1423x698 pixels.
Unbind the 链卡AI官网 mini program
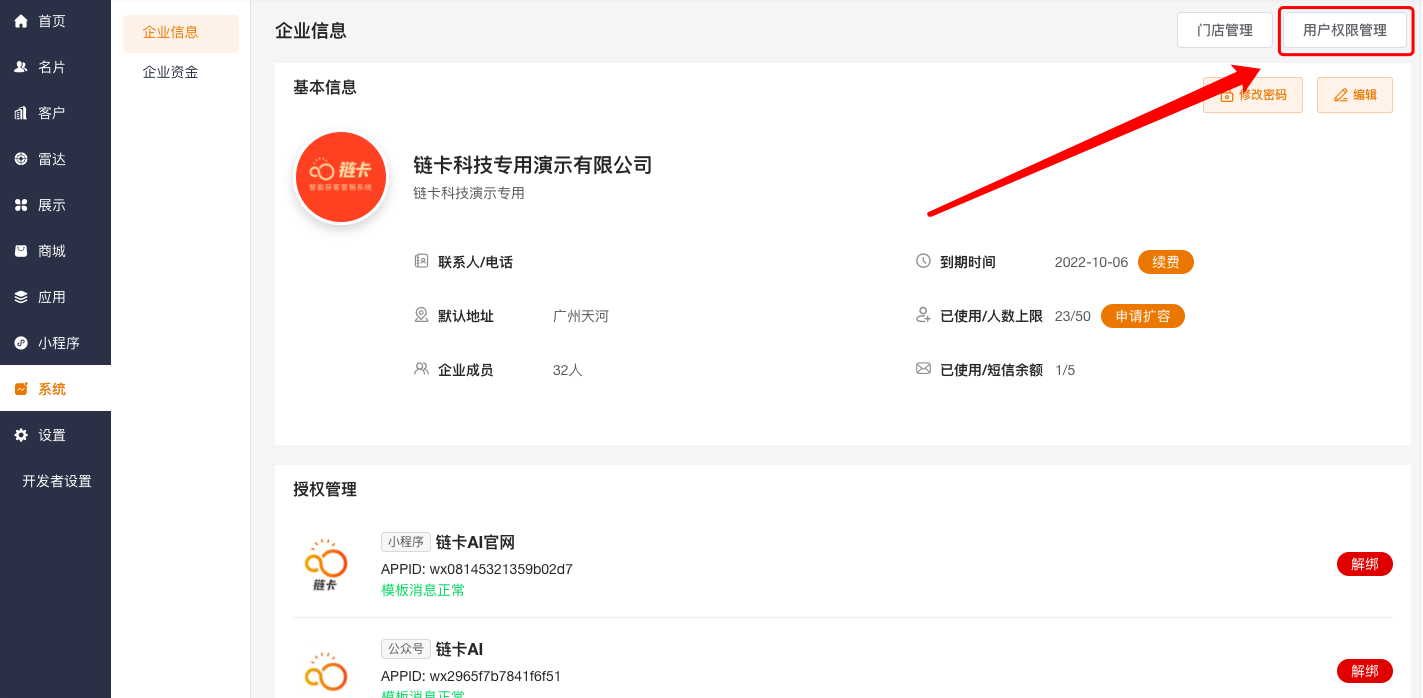coord(1364,564)
